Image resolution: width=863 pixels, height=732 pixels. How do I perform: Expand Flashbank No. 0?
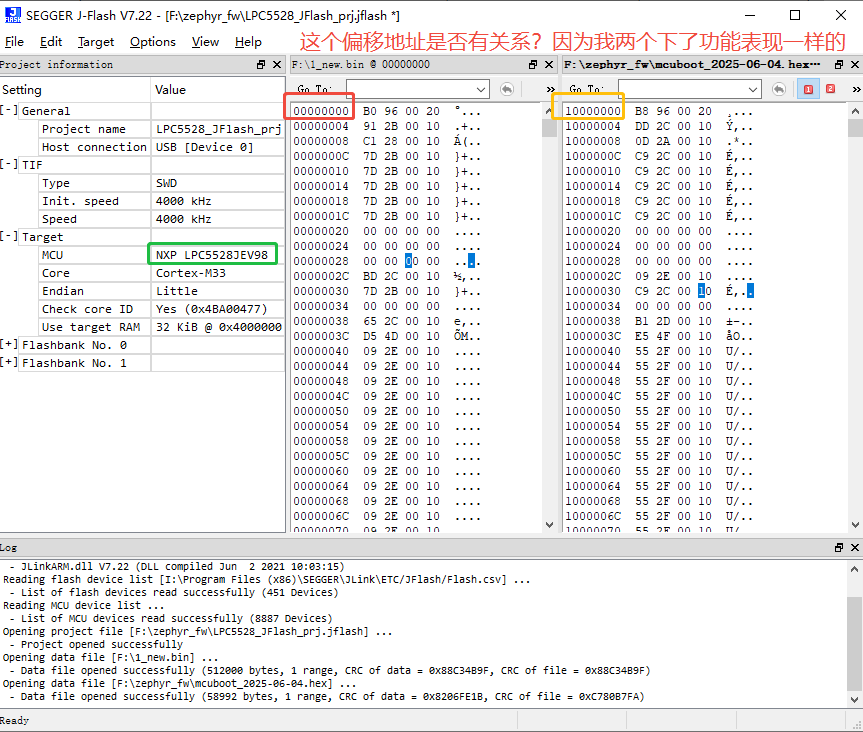[8, 345]
